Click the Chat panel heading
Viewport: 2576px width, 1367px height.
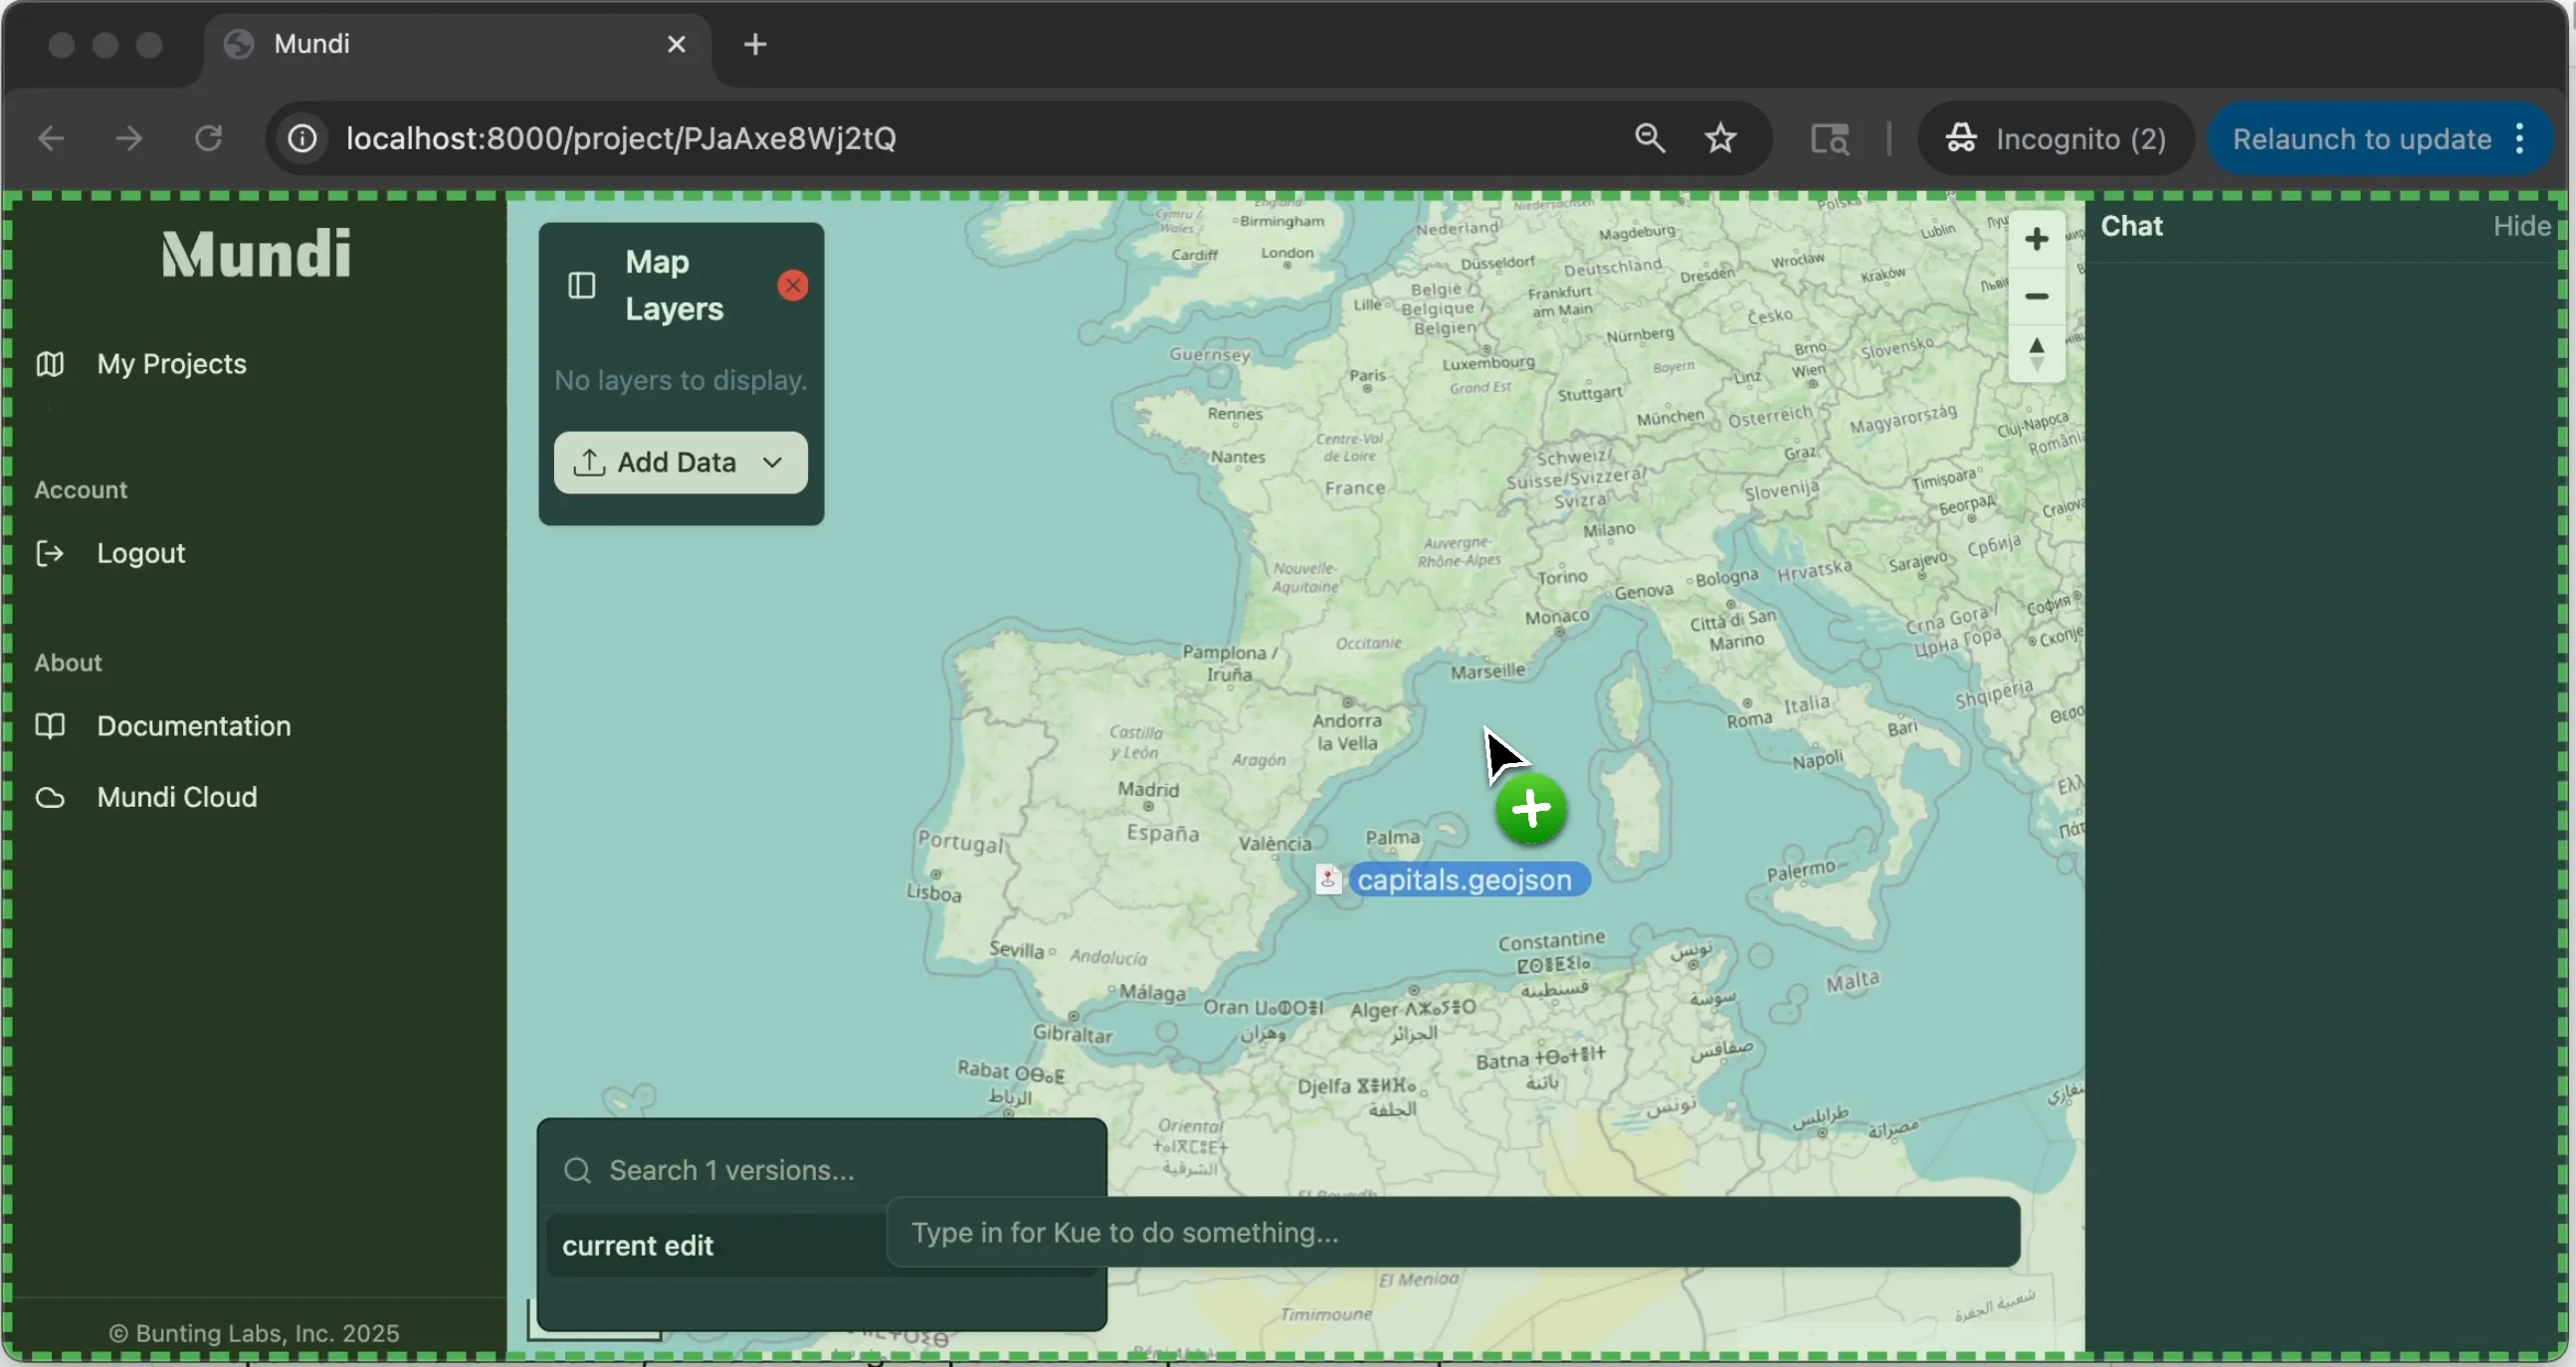[x=2131, y=226]
